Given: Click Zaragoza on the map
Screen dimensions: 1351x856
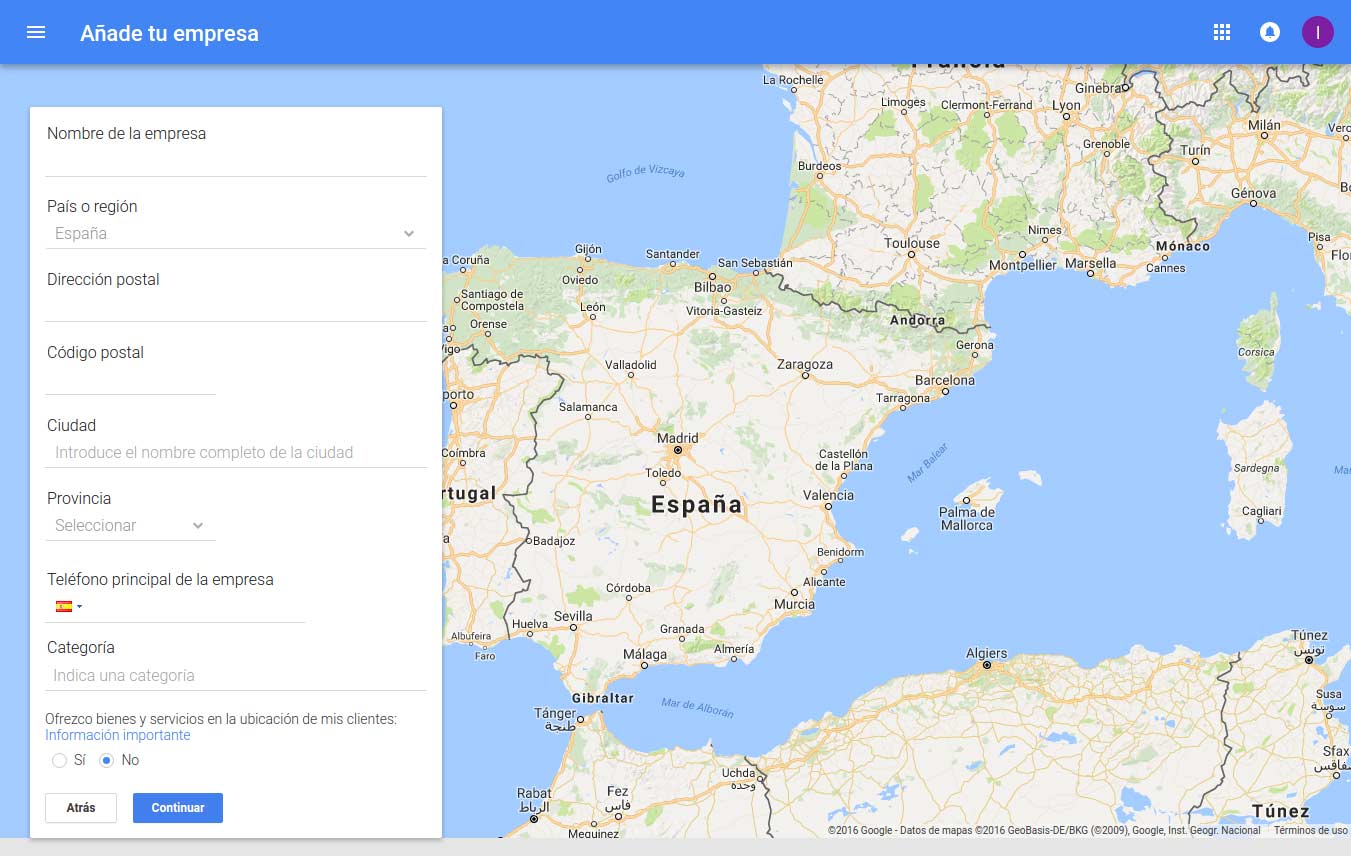Looking at the screenshot, I should tap(805, 364).
